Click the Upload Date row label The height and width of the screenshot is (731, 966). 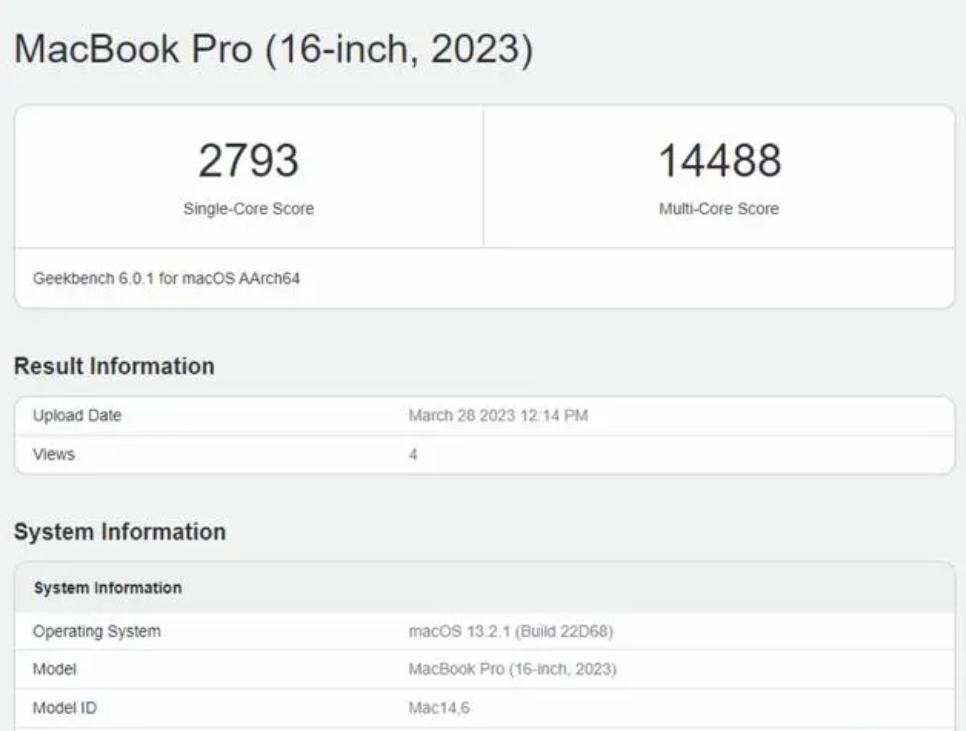coord(77,416)
